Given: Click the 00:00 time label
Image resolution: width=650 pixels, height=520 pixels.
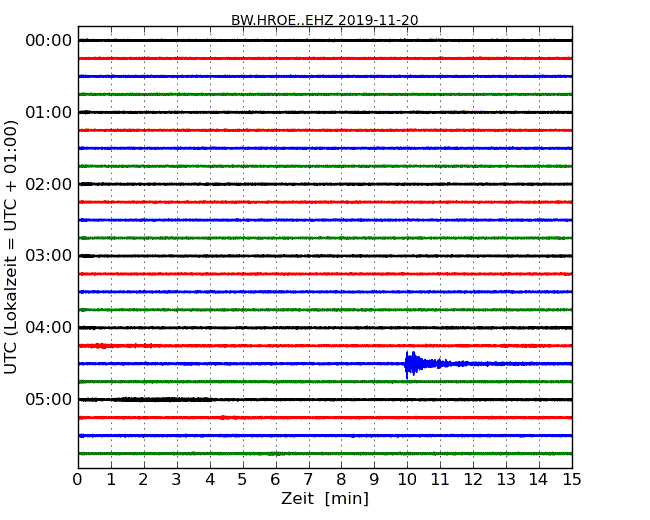Looking at the screenshot, I should 49,41.
